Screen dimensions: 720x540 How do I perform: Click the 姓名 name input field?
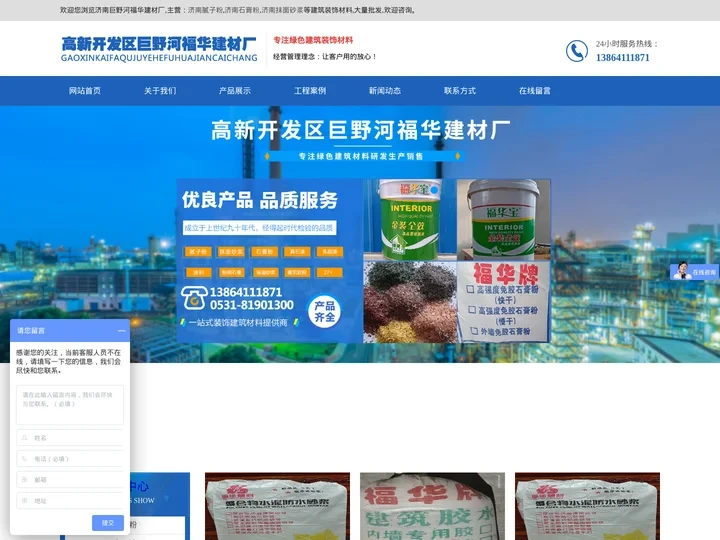70,438
